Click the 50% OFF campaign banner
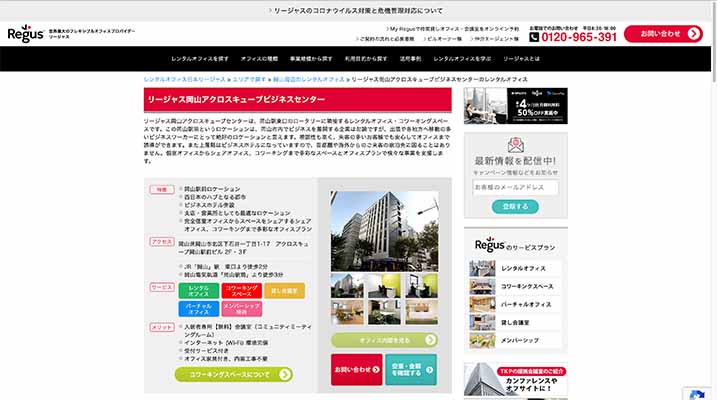This screenshot has width=717, height=400. [x=515, y=106]
